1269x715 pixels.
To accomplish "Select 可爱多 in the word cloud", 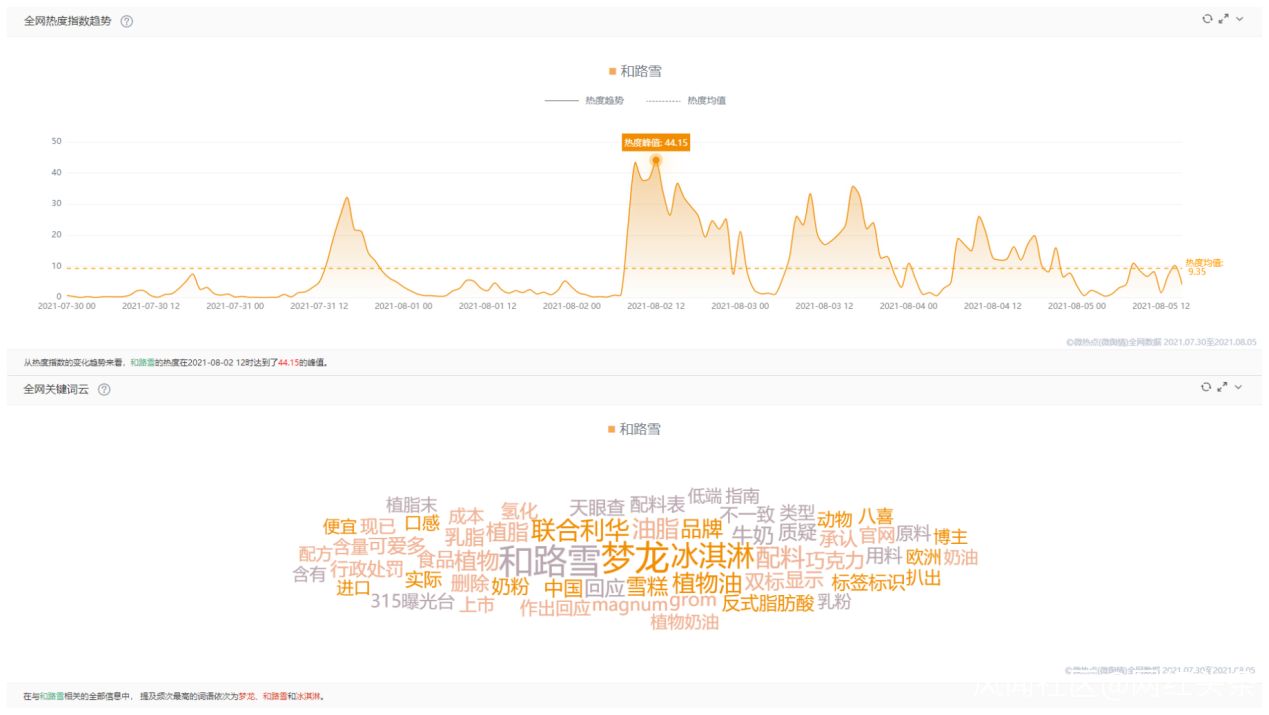I will [397, 547].
